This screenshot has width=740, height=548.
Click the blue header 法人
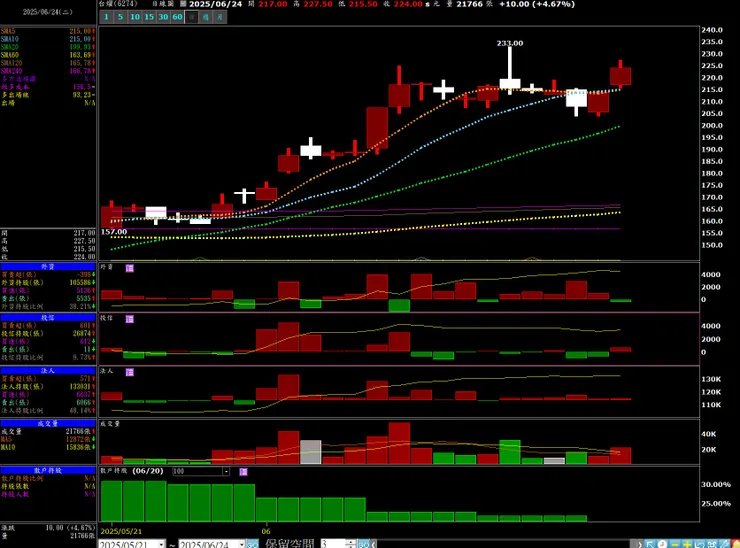[x=48, y=371]
